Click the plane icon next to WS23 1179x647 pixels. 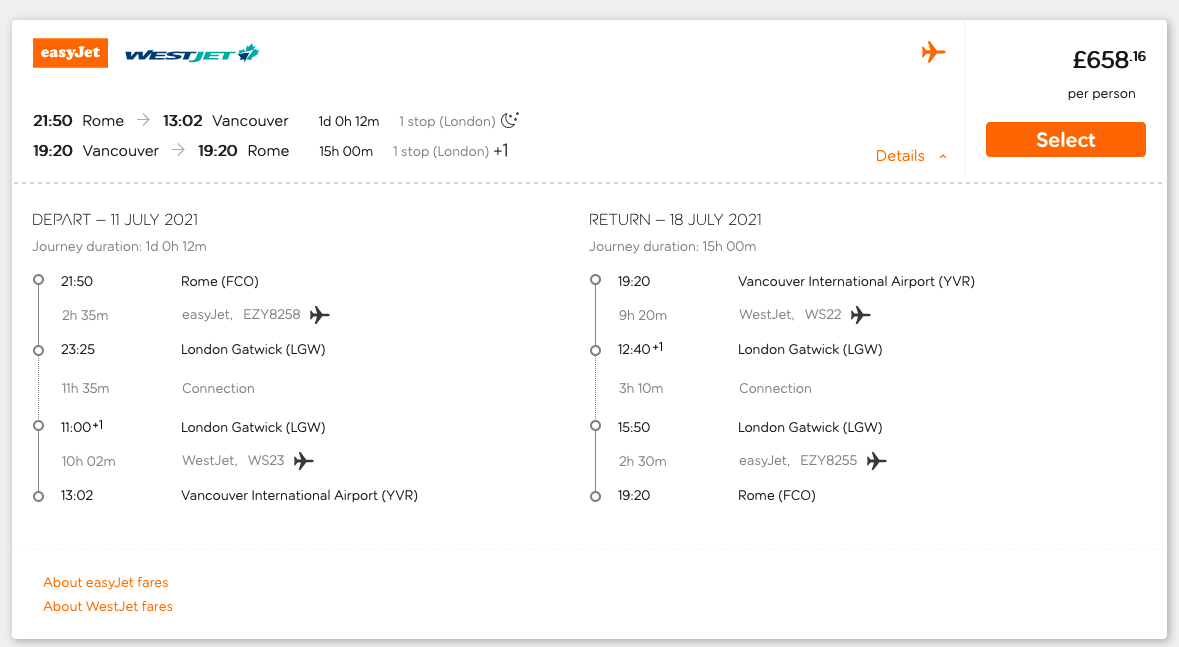pyautogui.click(x=303, y=460)
